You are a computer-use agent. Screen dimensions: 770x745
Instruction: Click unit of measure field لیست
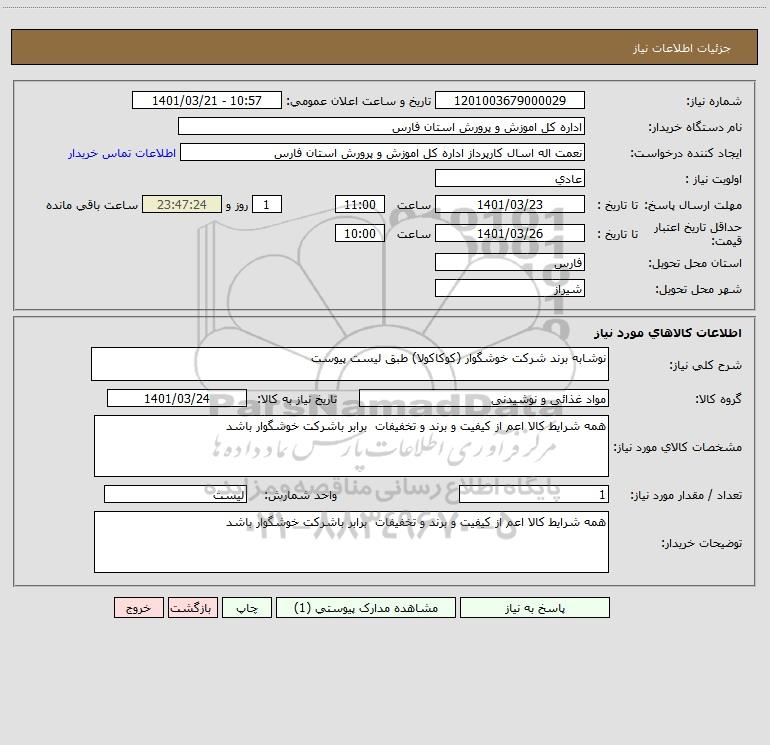coord(175,495)
